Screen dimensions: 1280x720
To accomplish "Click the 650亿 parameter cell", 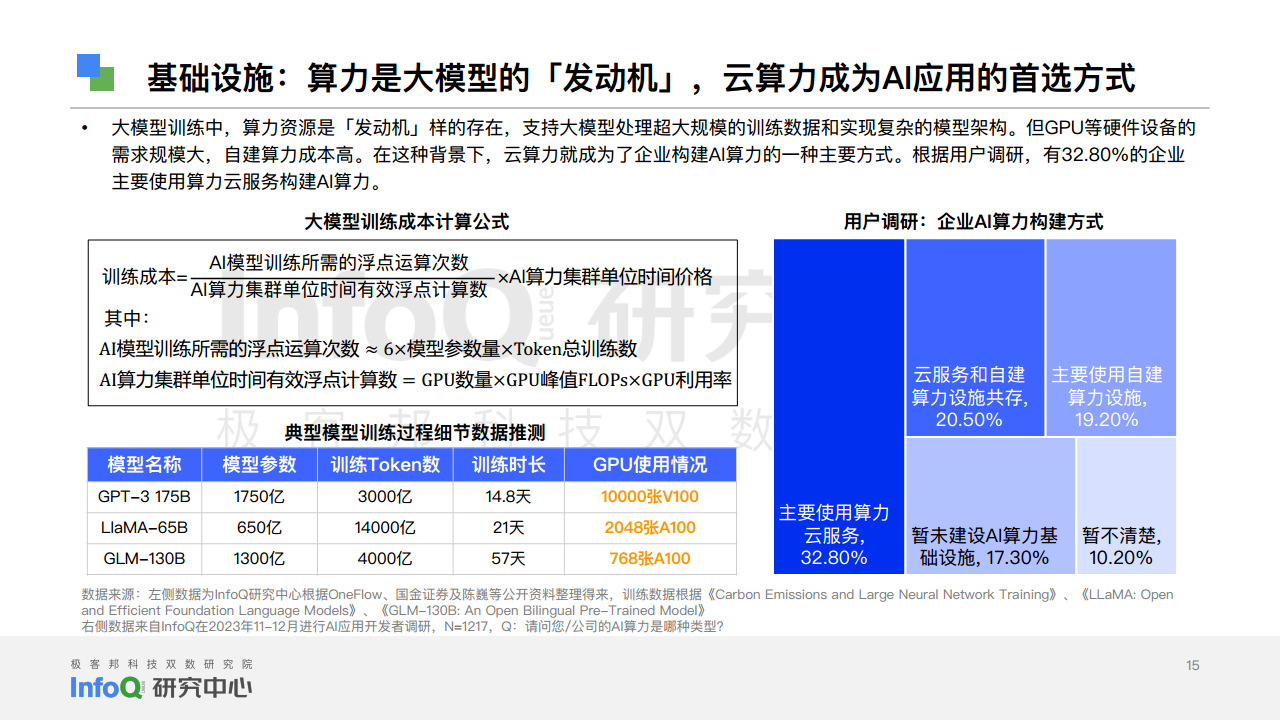I will [259, 528].
